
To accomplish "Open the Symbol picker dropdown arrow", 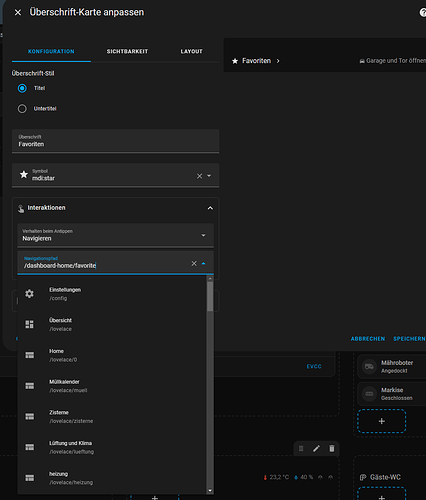I will [x=209, y=176].
